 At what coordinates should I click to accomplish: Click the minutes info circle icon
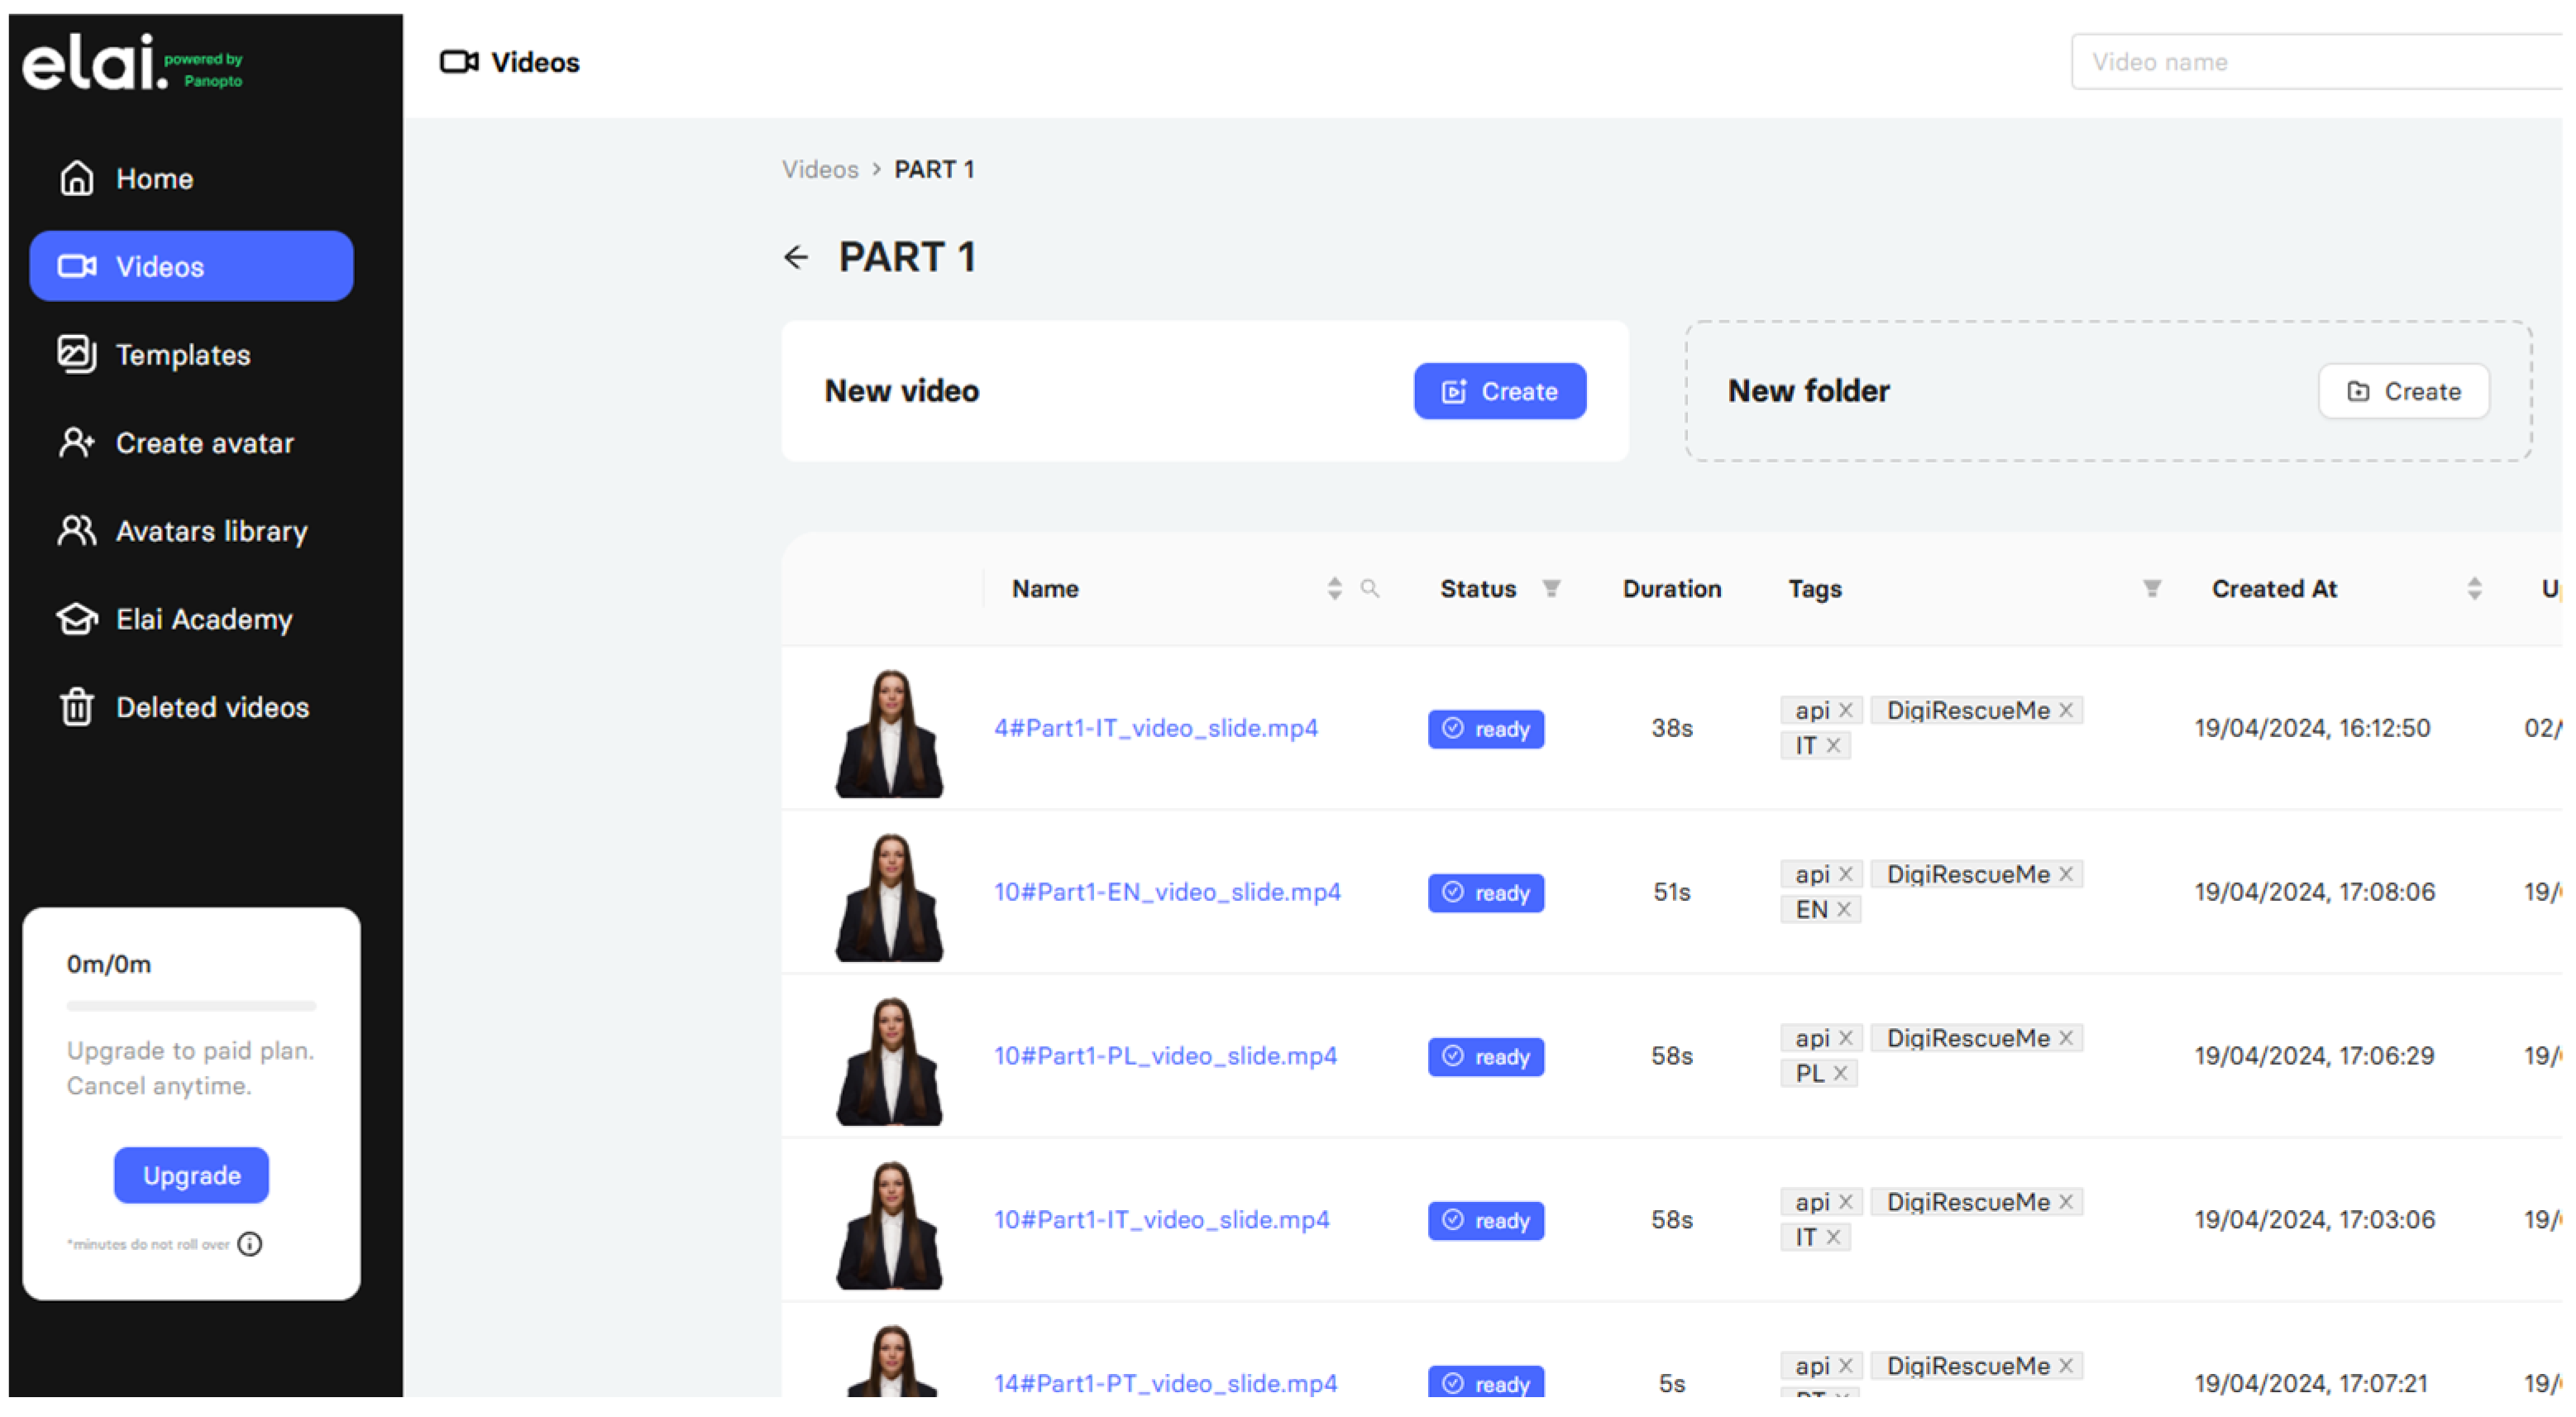click(x=250, y=1244)
